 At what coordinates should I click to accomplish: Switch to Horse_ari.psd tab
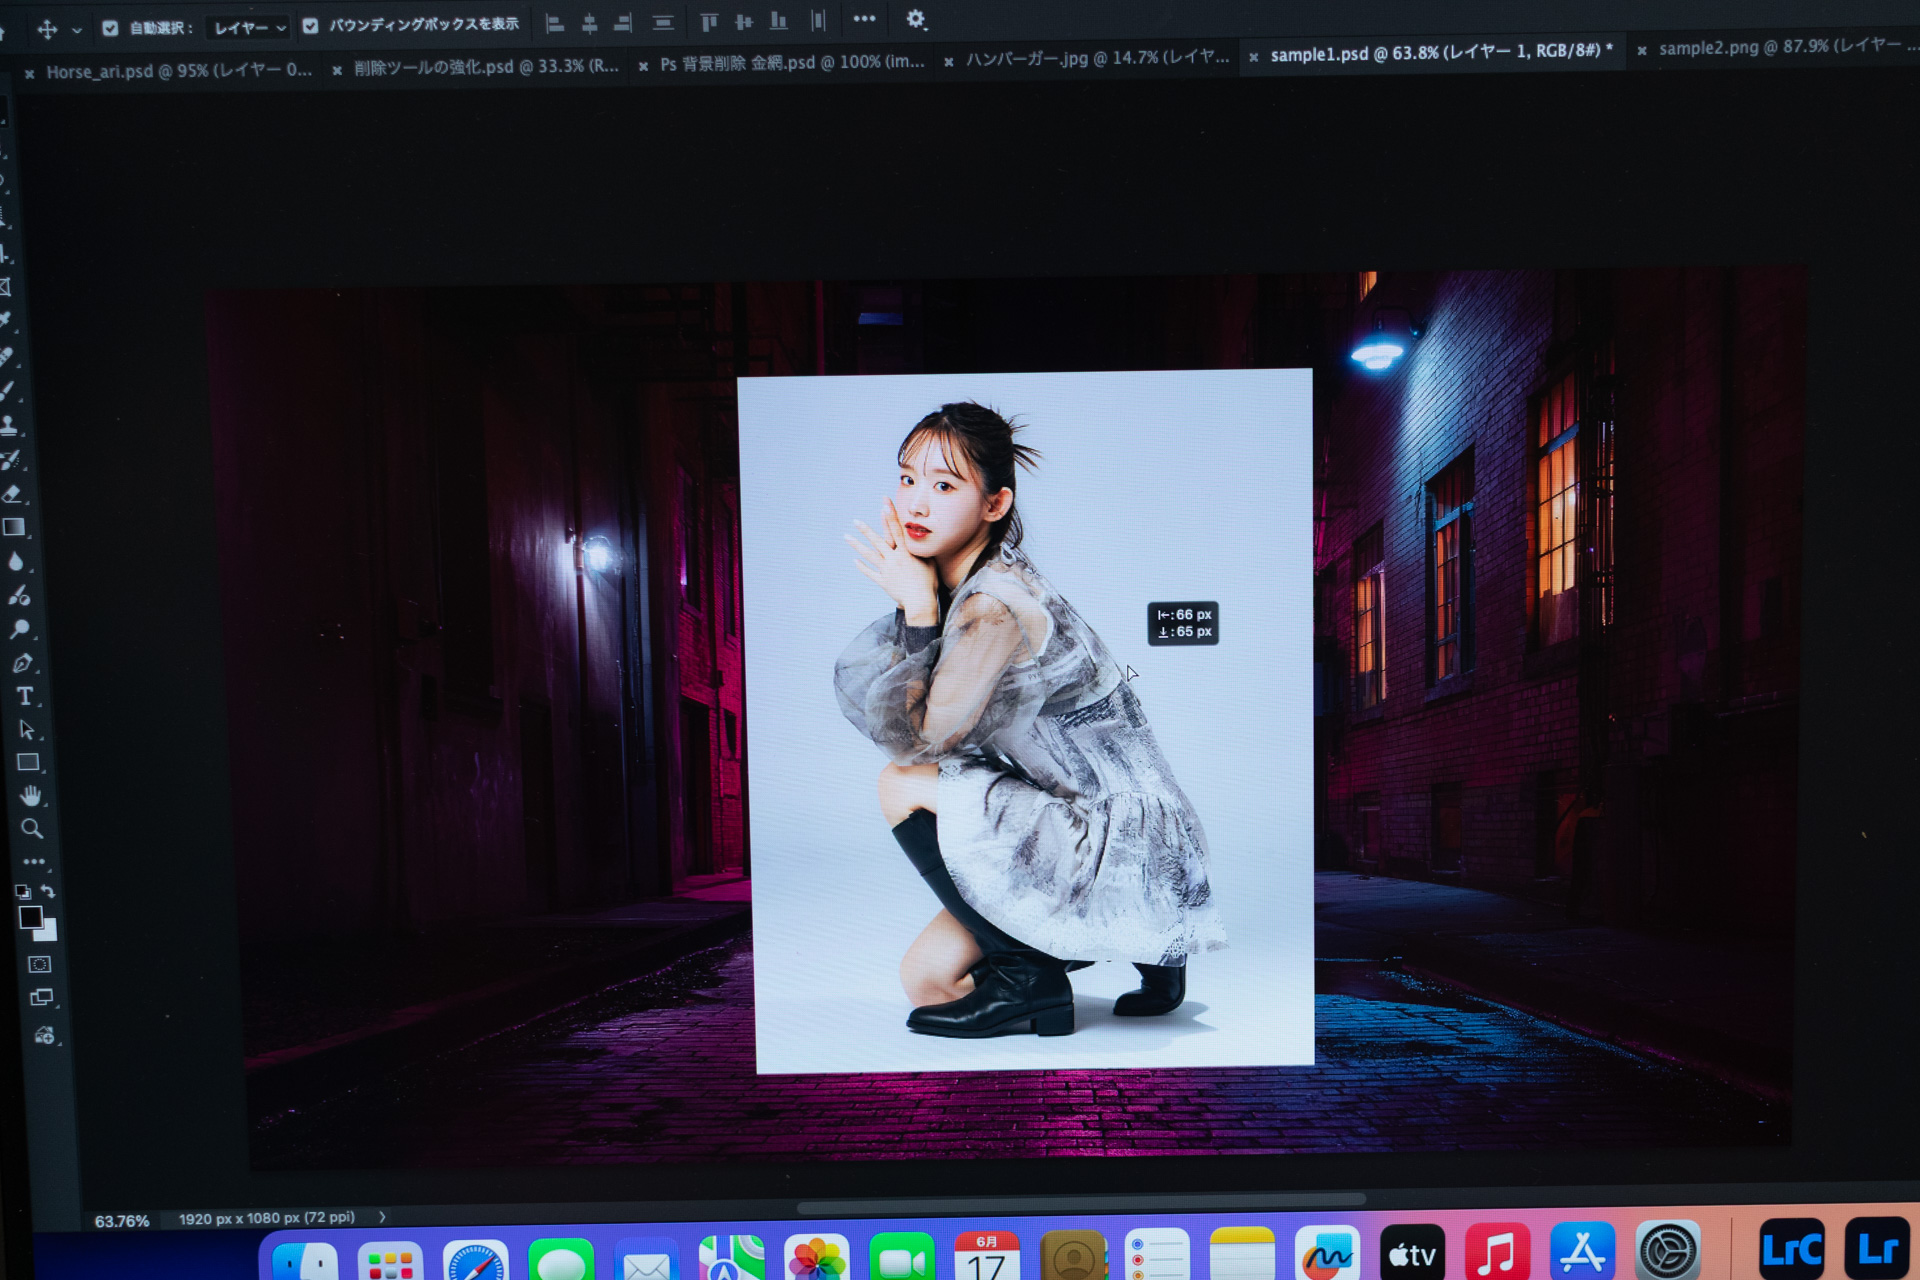tap(179, 71)
